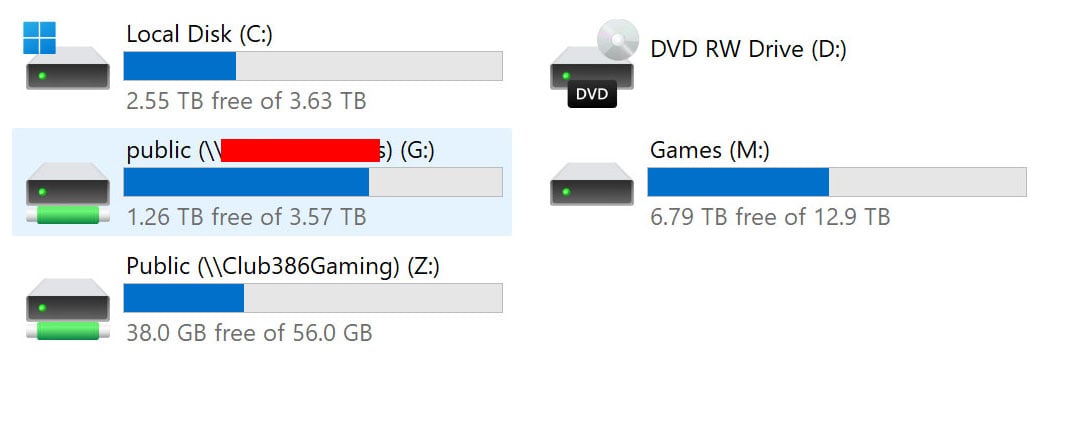The width and height of the screenshot is (1078, 429).
Task: Click the Public (Z:) storage usage bar
Action: pyautogui.click(x=312, y=298)
